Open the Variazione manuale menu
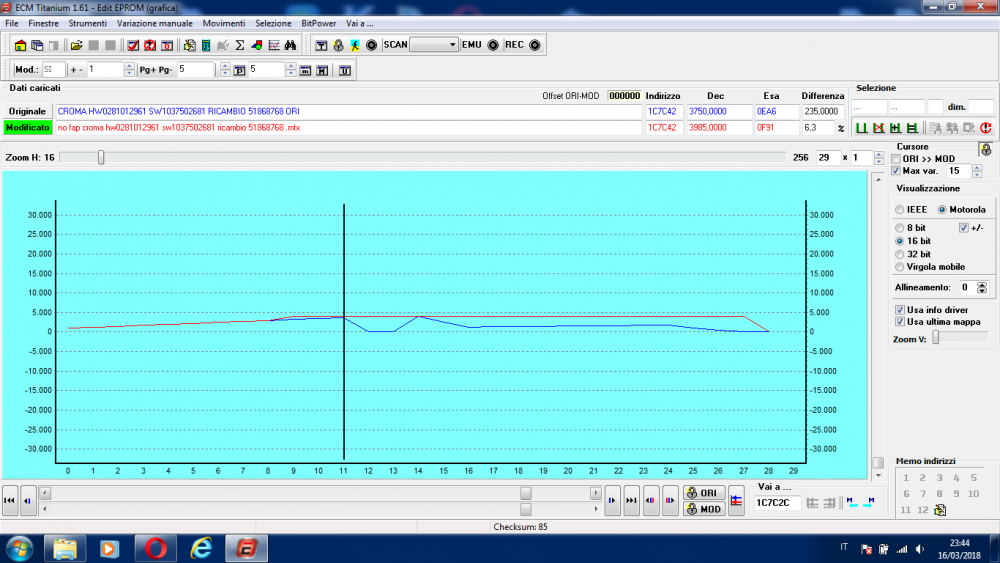The image size is (1000, 563). point(154,24)
